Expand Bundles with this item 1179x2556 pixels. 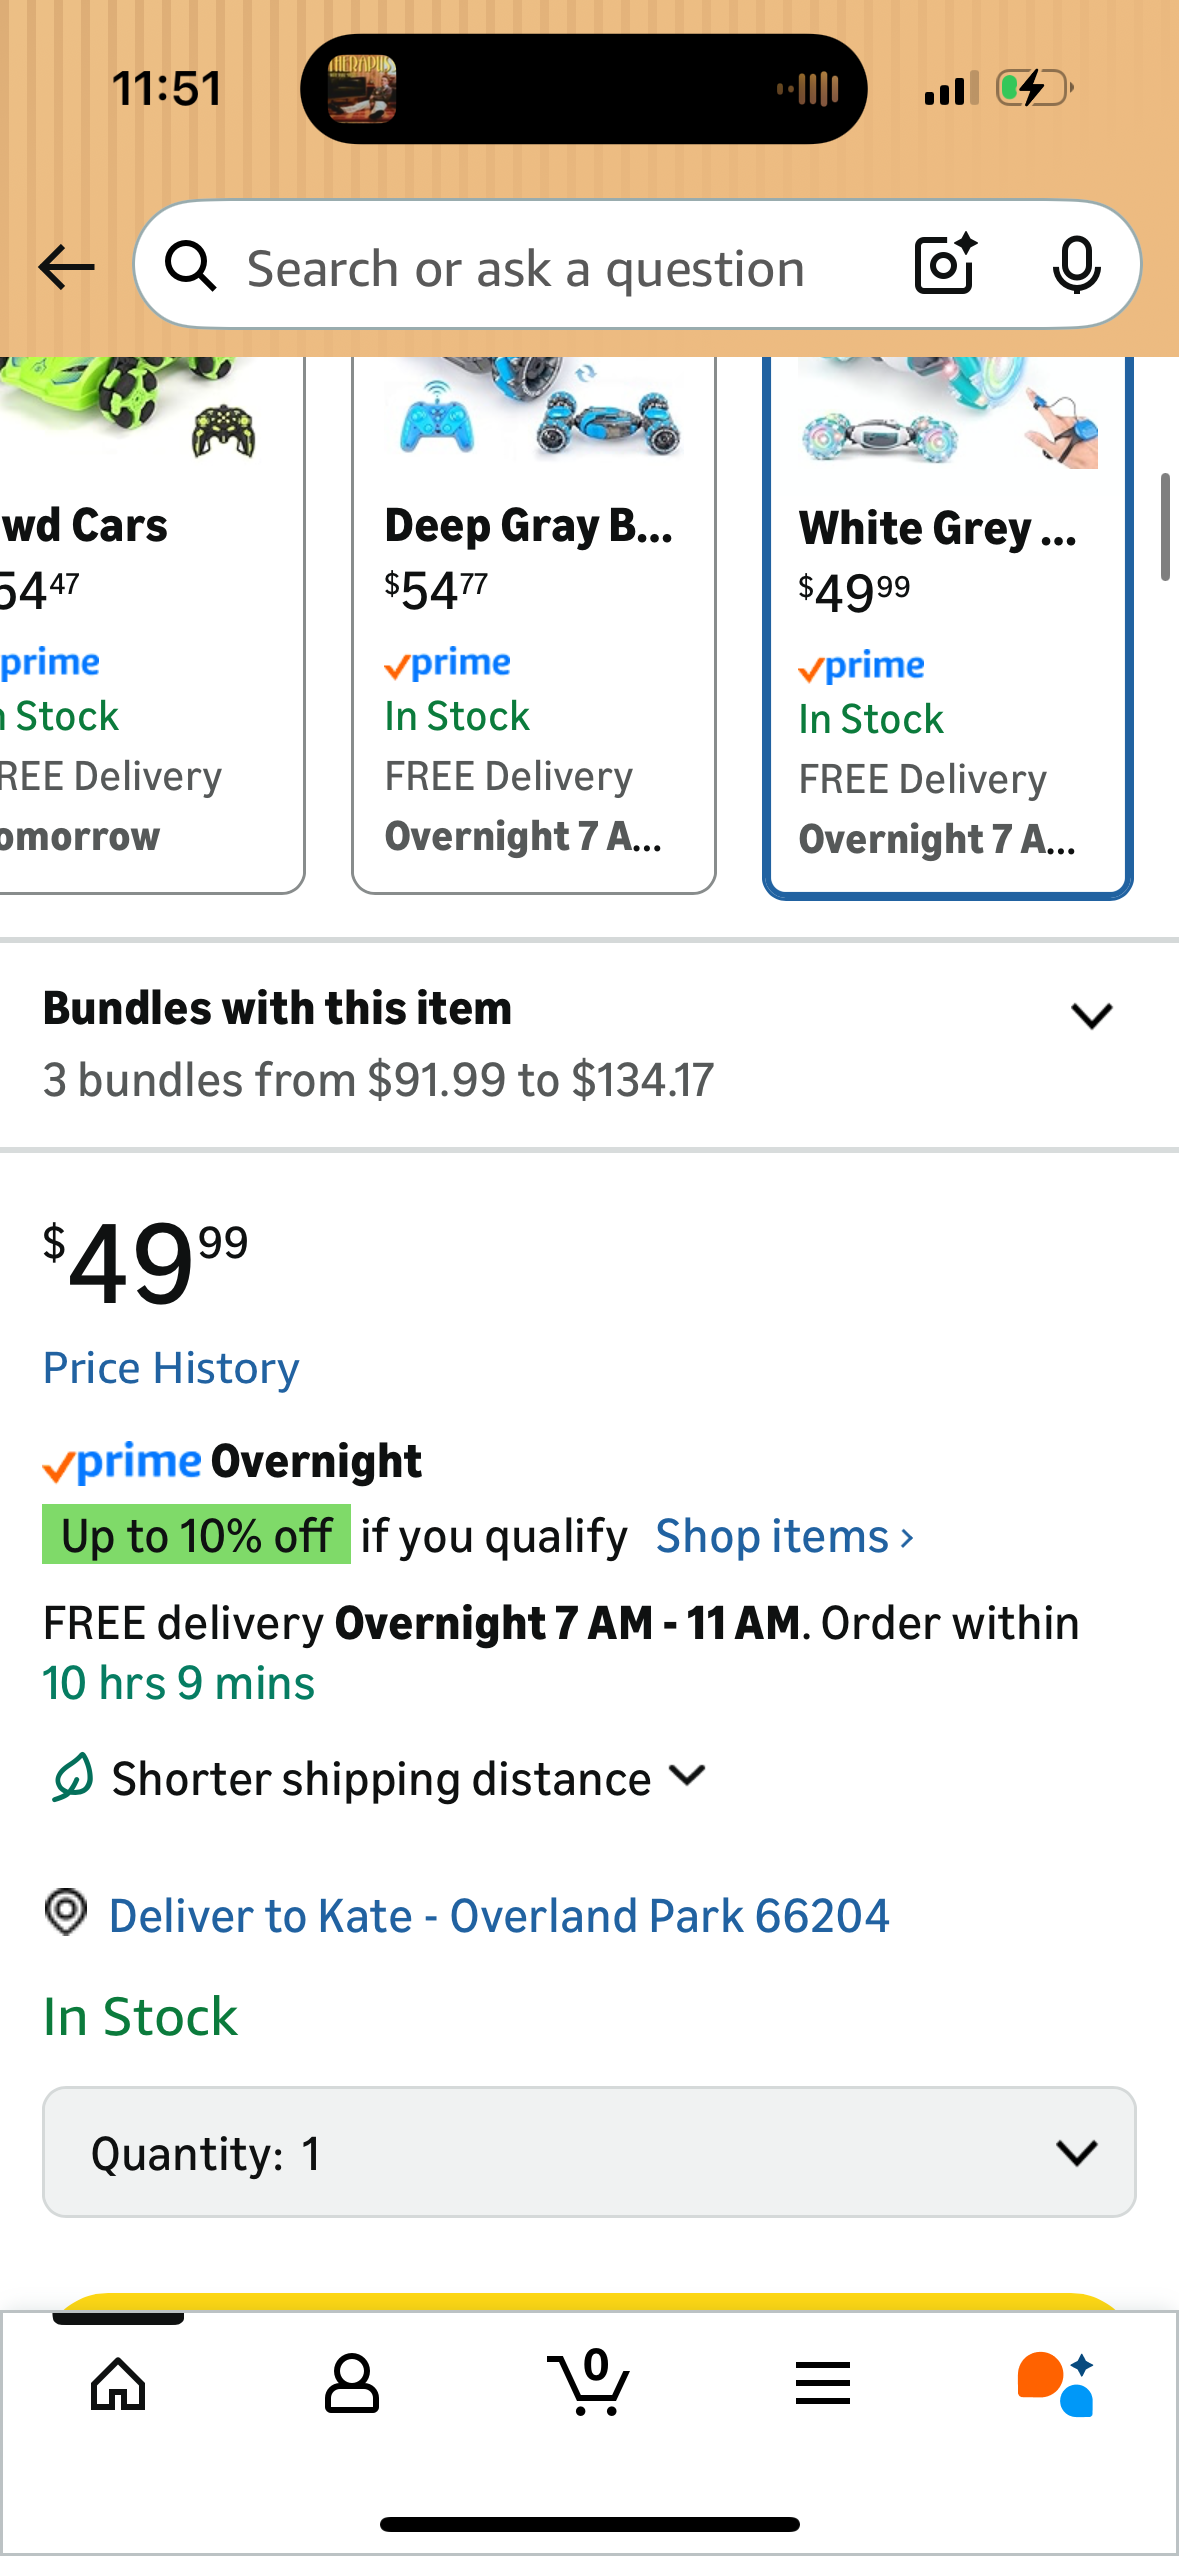pos(1091,1016)
